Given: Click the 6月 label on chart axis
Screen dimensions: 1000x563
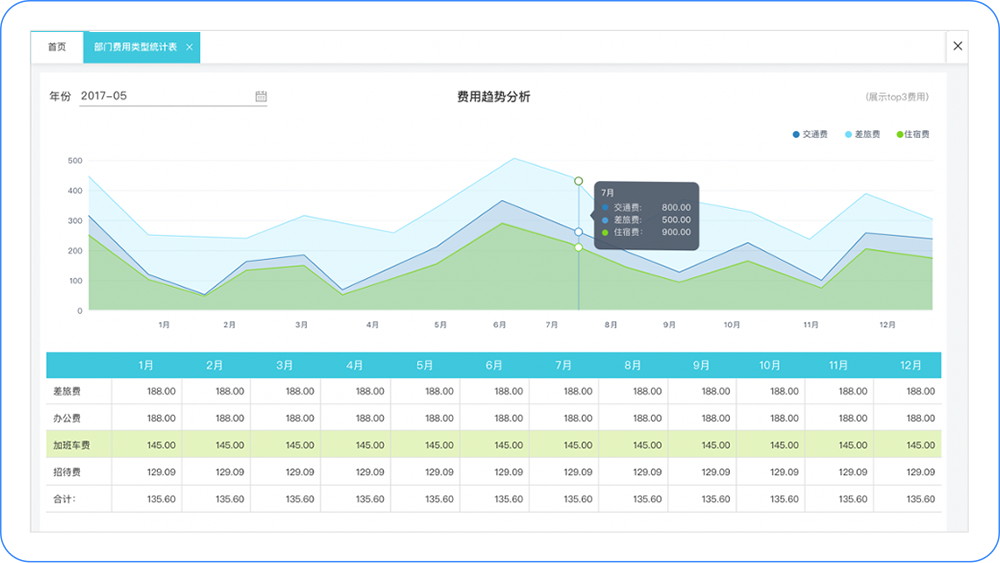Looking at the screenshot, I should [499, 325].
